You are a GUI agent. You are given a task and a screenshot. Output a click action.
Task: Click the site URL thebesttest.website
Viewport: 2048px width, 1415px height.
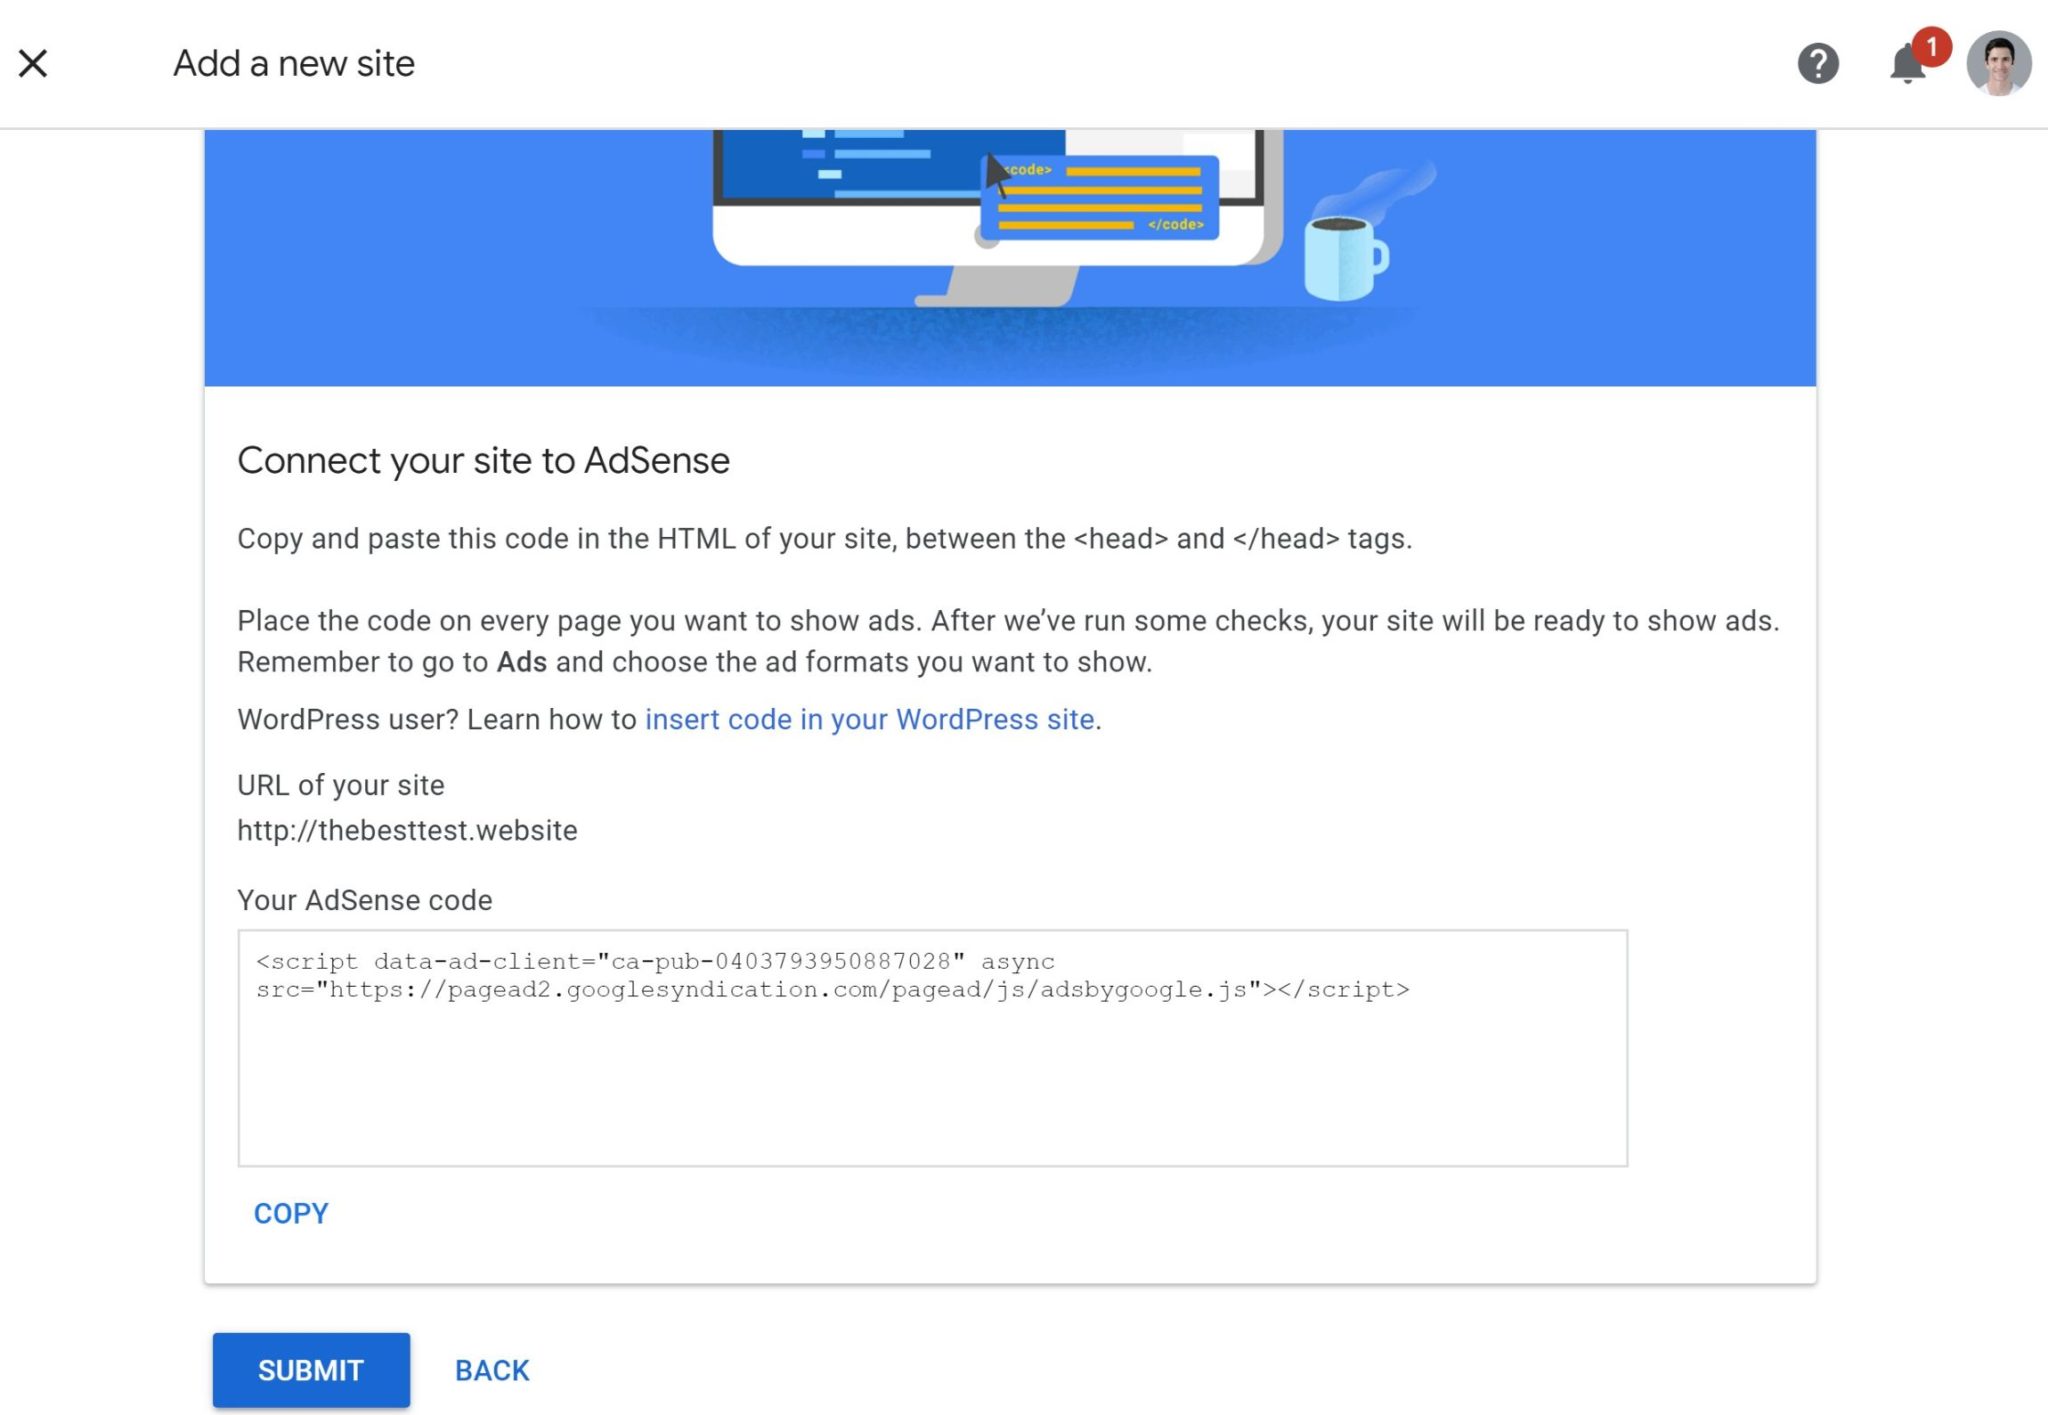coord(406,830)
